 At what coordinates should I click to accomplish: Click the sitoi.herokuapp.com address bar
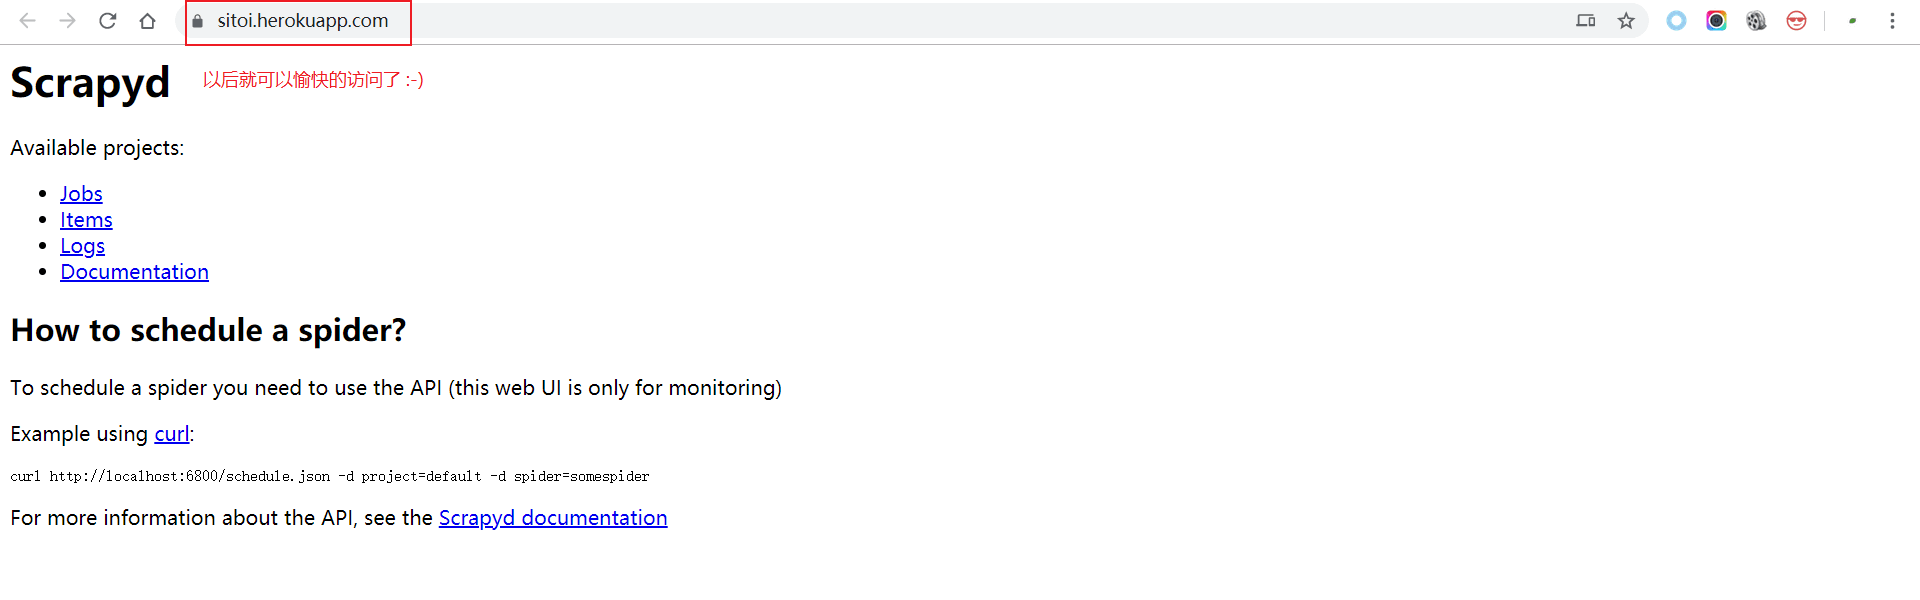pyautogui.click(x=303, y=21)
